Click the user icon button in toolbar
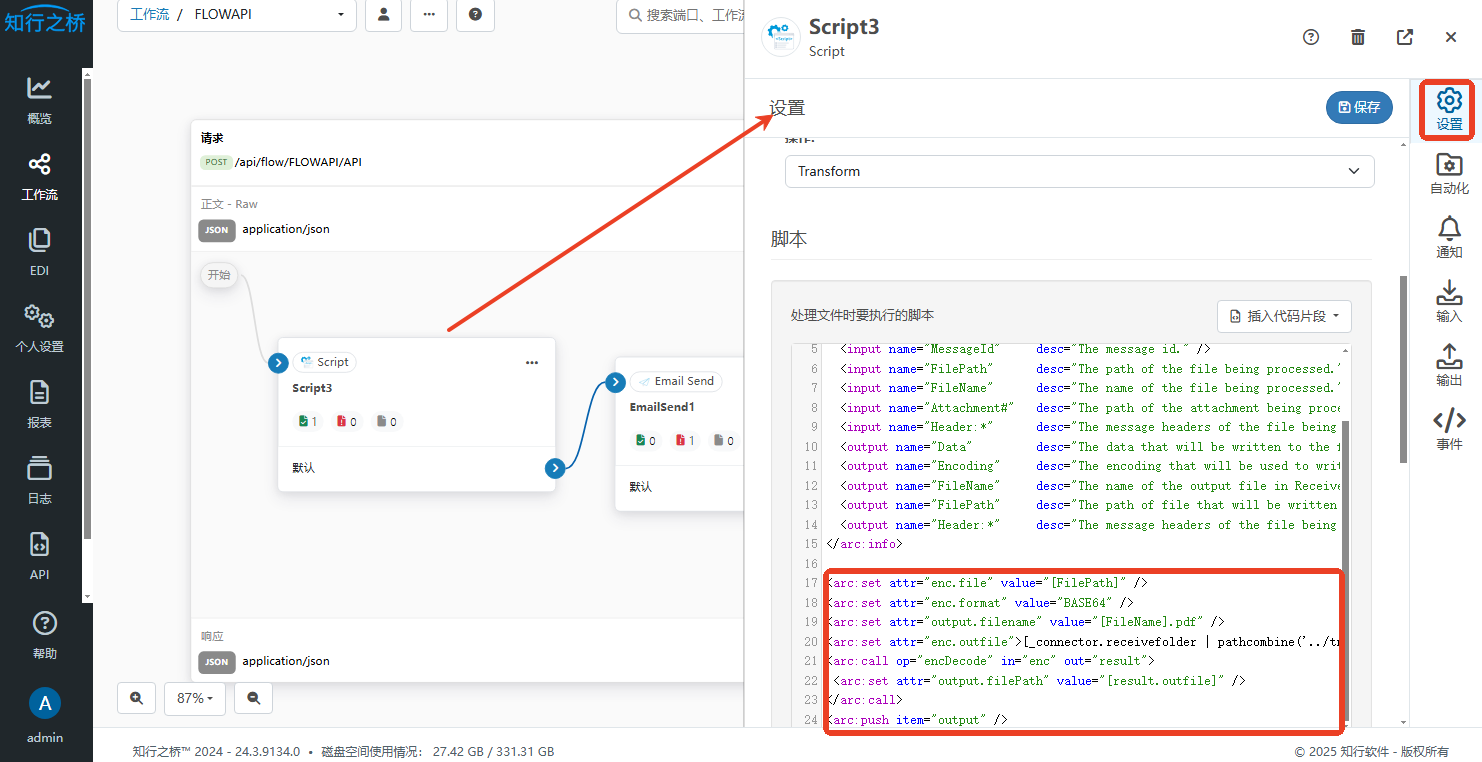This screenshot has width=1482, height=762. tap(384, 14)
